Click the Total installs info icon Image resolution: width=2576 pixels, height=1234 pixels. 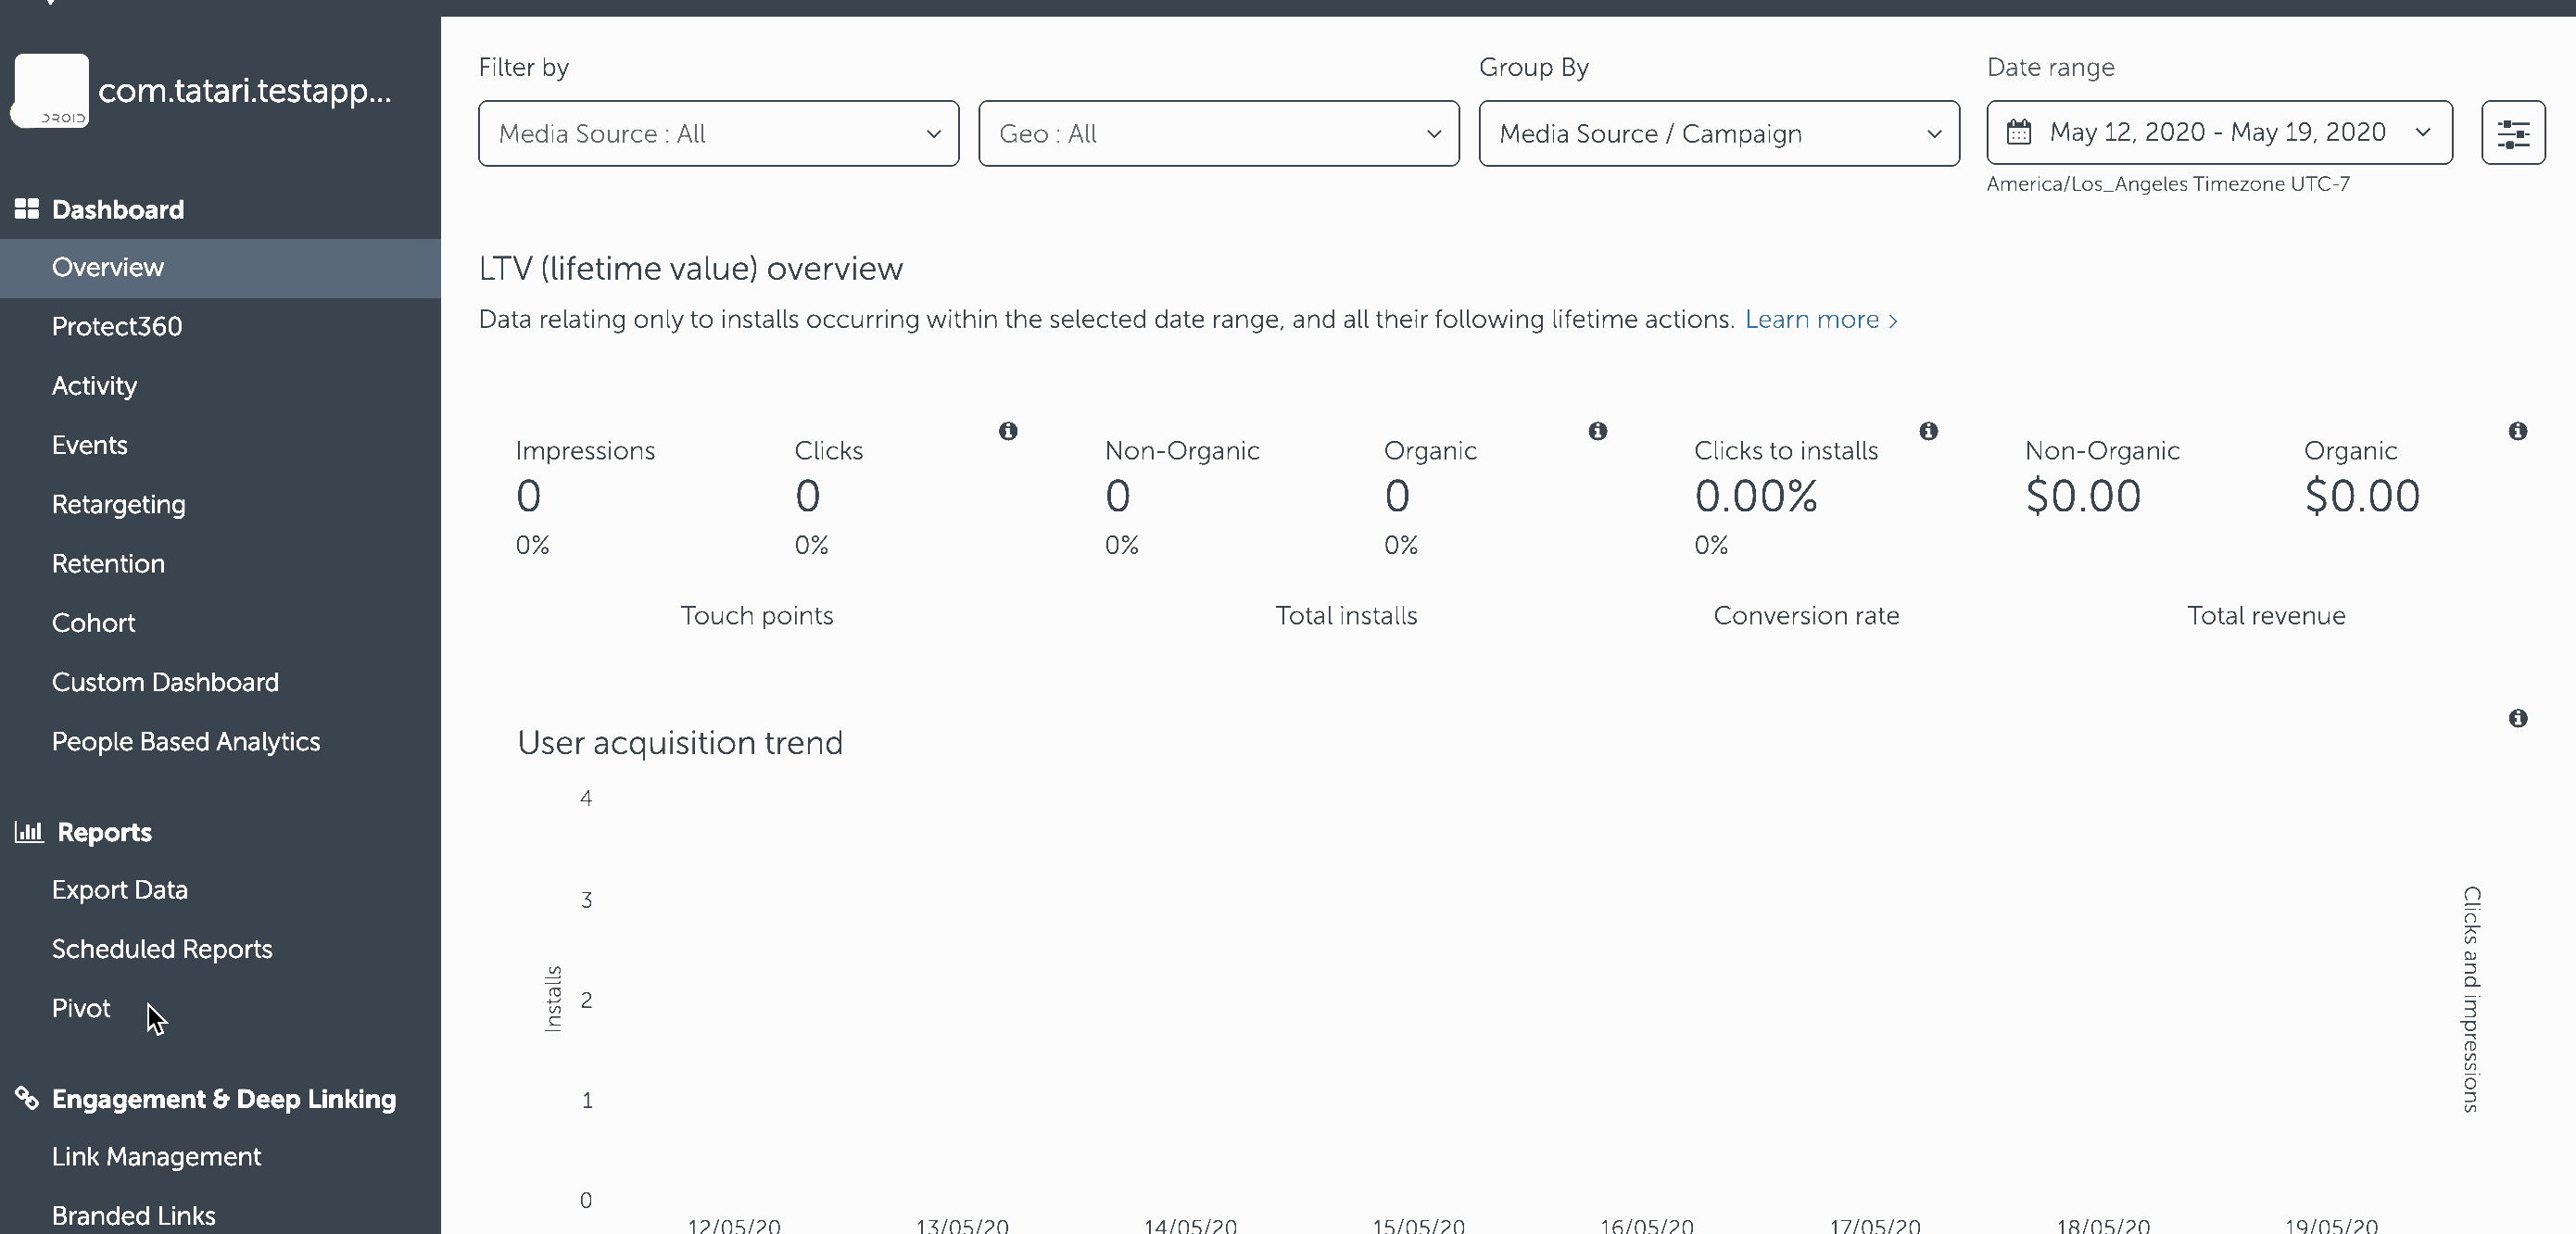[x=1597, y=431]
